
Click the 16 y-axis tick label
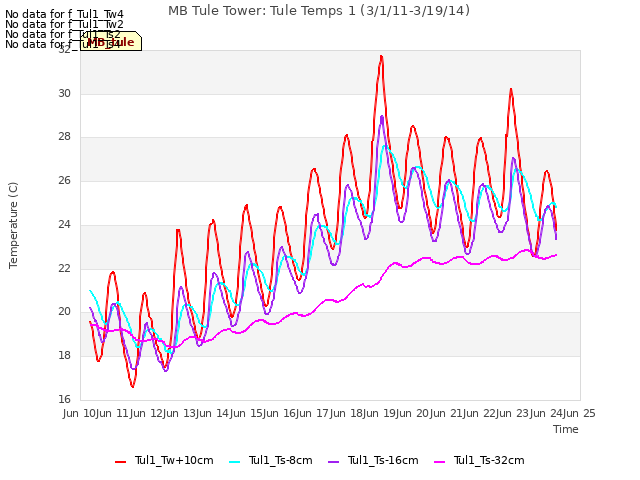(x=64, y=399)
